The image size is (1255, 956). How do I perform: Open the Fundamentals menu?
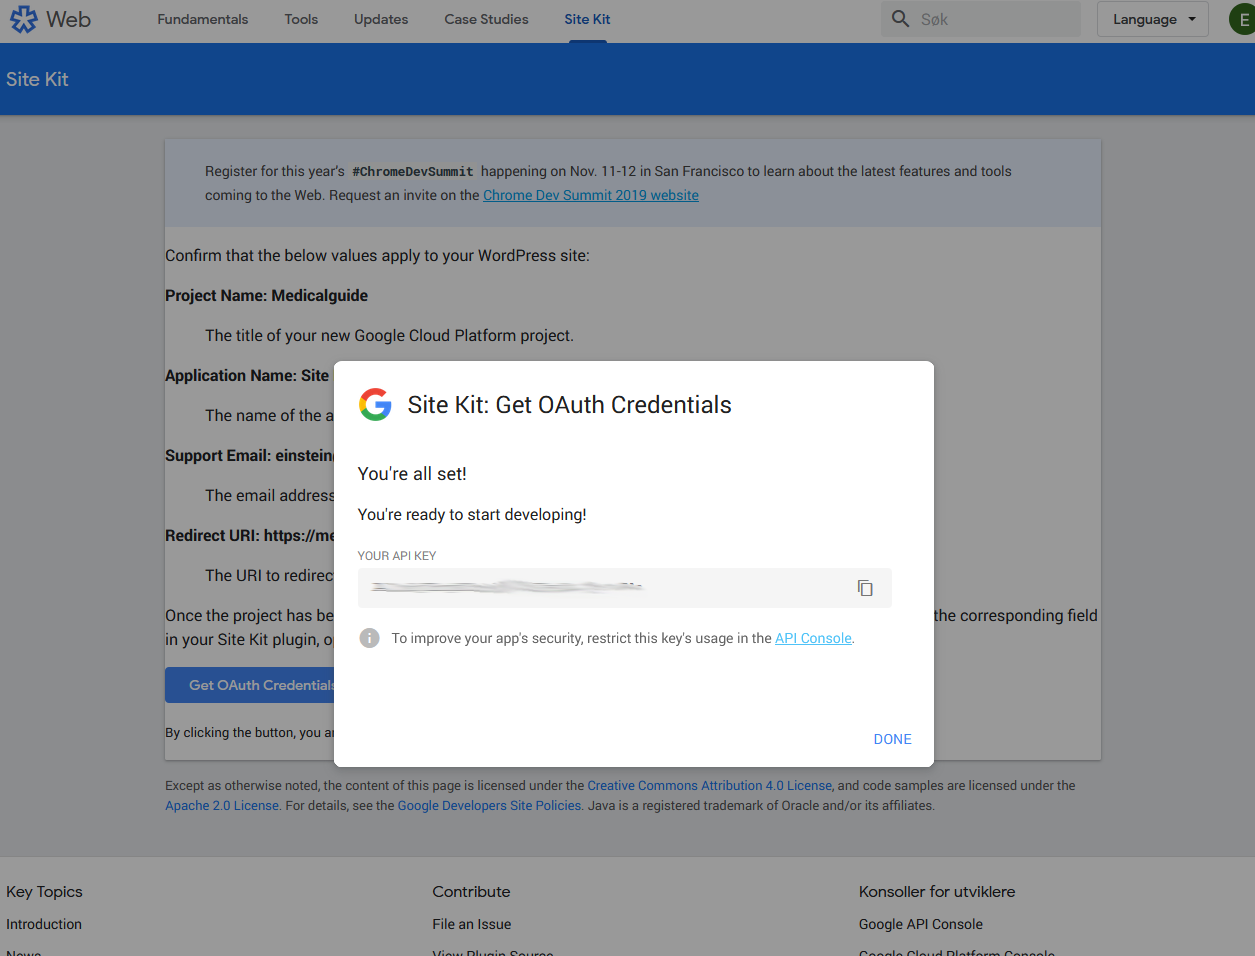tap(203, 19)
